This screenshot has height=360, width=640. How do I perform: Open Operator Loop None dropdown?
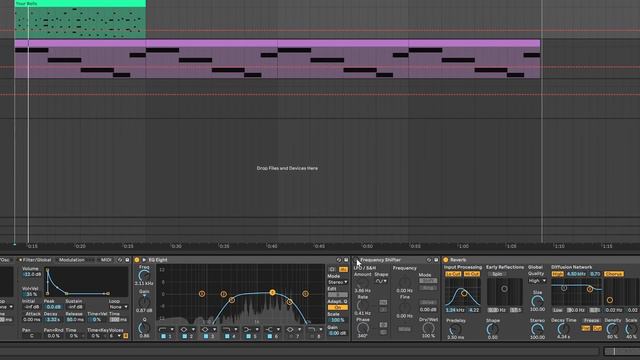pos(118,307)
